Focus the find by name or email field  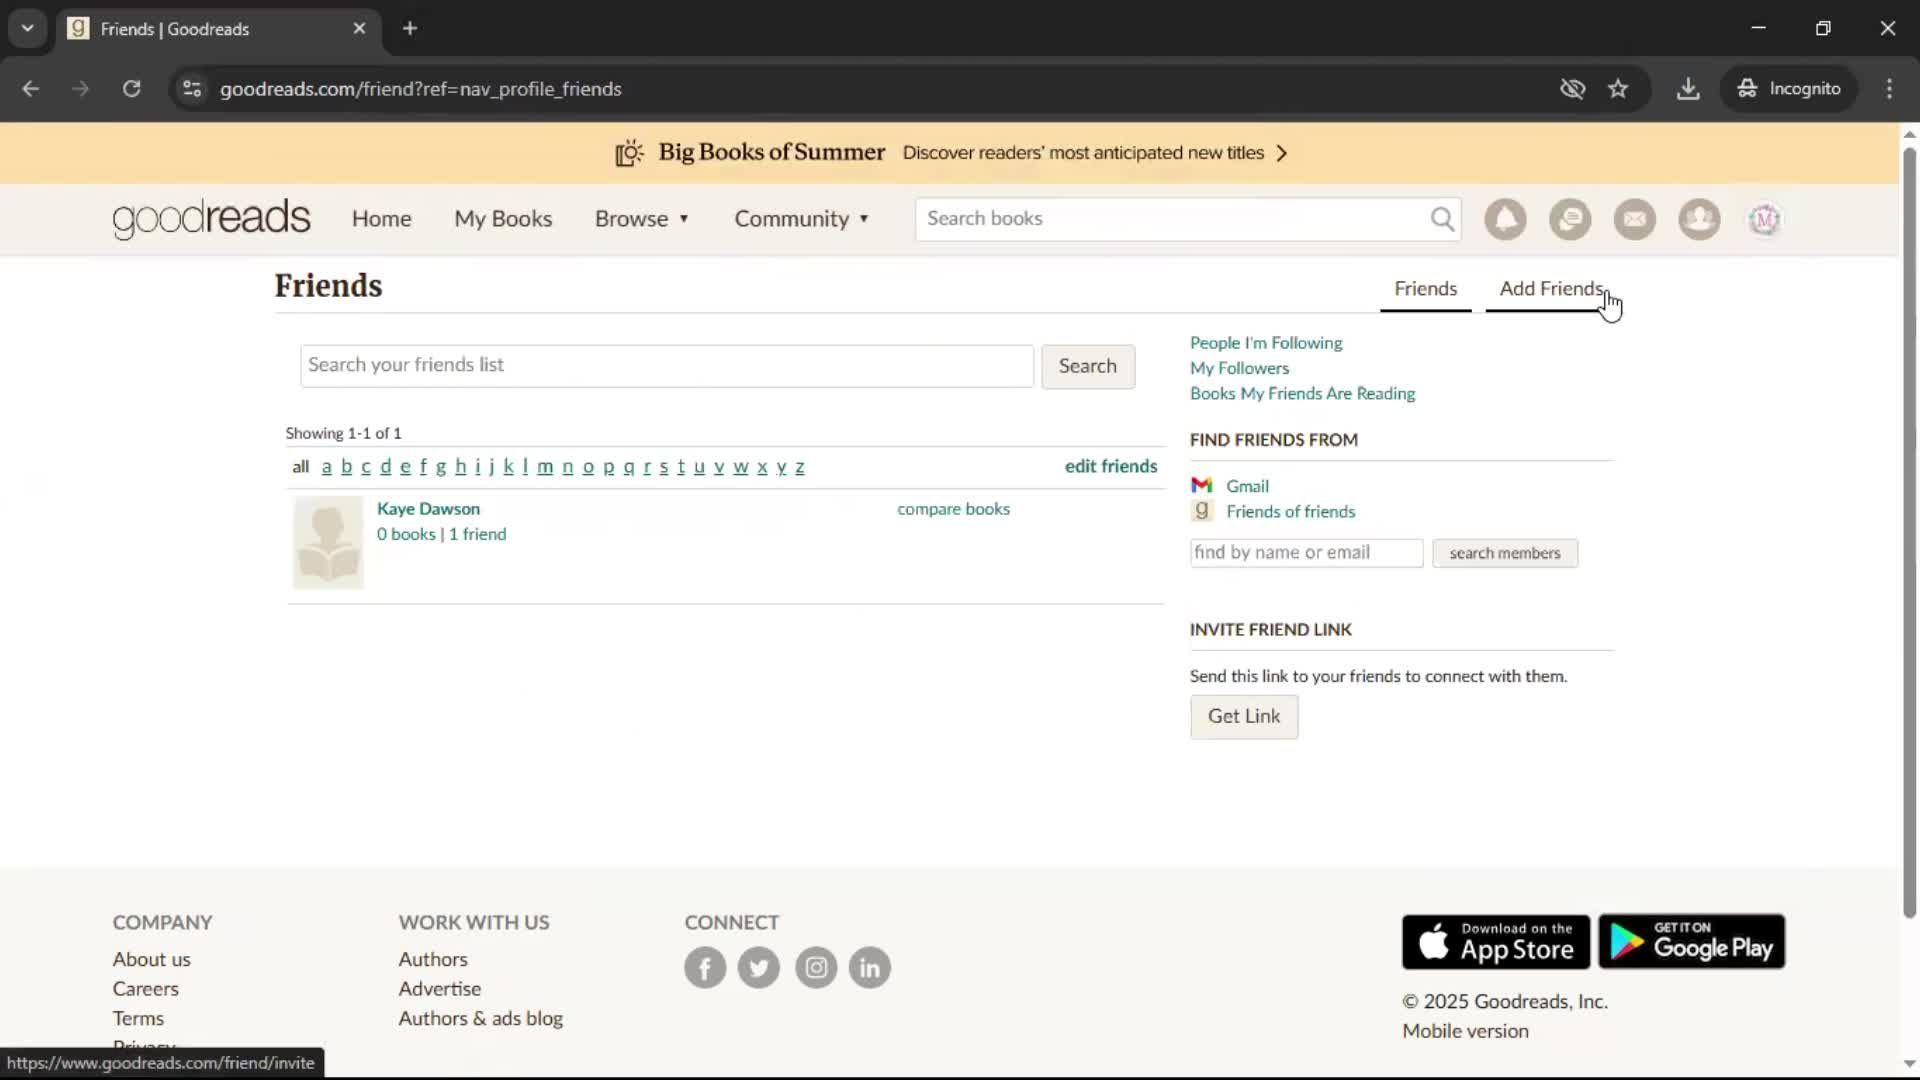(1306, 553)
